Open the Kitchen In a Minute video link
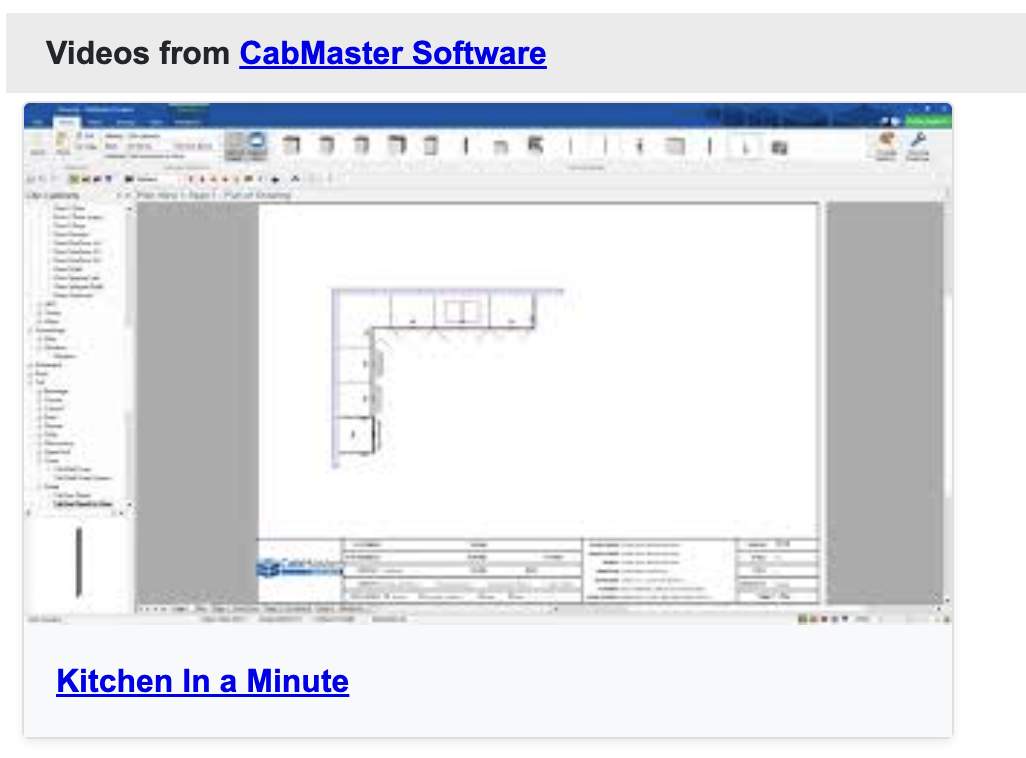The image size is (1026, 758). click(x=203, y=681)
